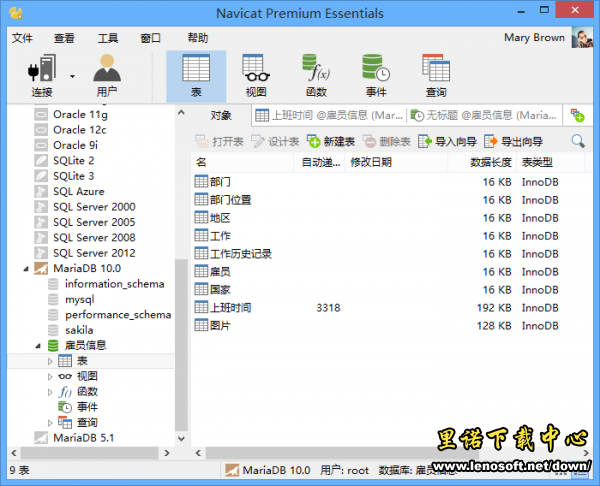Collapse the 雇员信息 database node
Image resolution: width=600 pixels, height=486 pixels.
click(38, 346)
